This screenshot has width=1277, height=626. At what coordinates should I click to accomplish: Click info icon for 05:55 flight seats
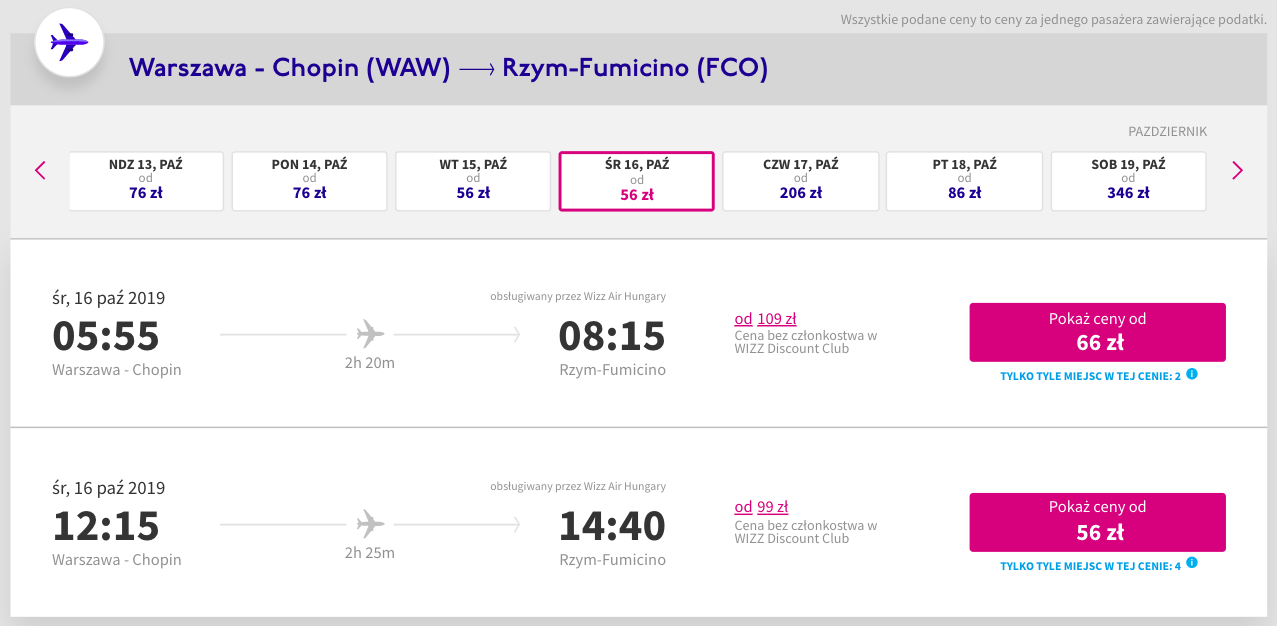1192,375
